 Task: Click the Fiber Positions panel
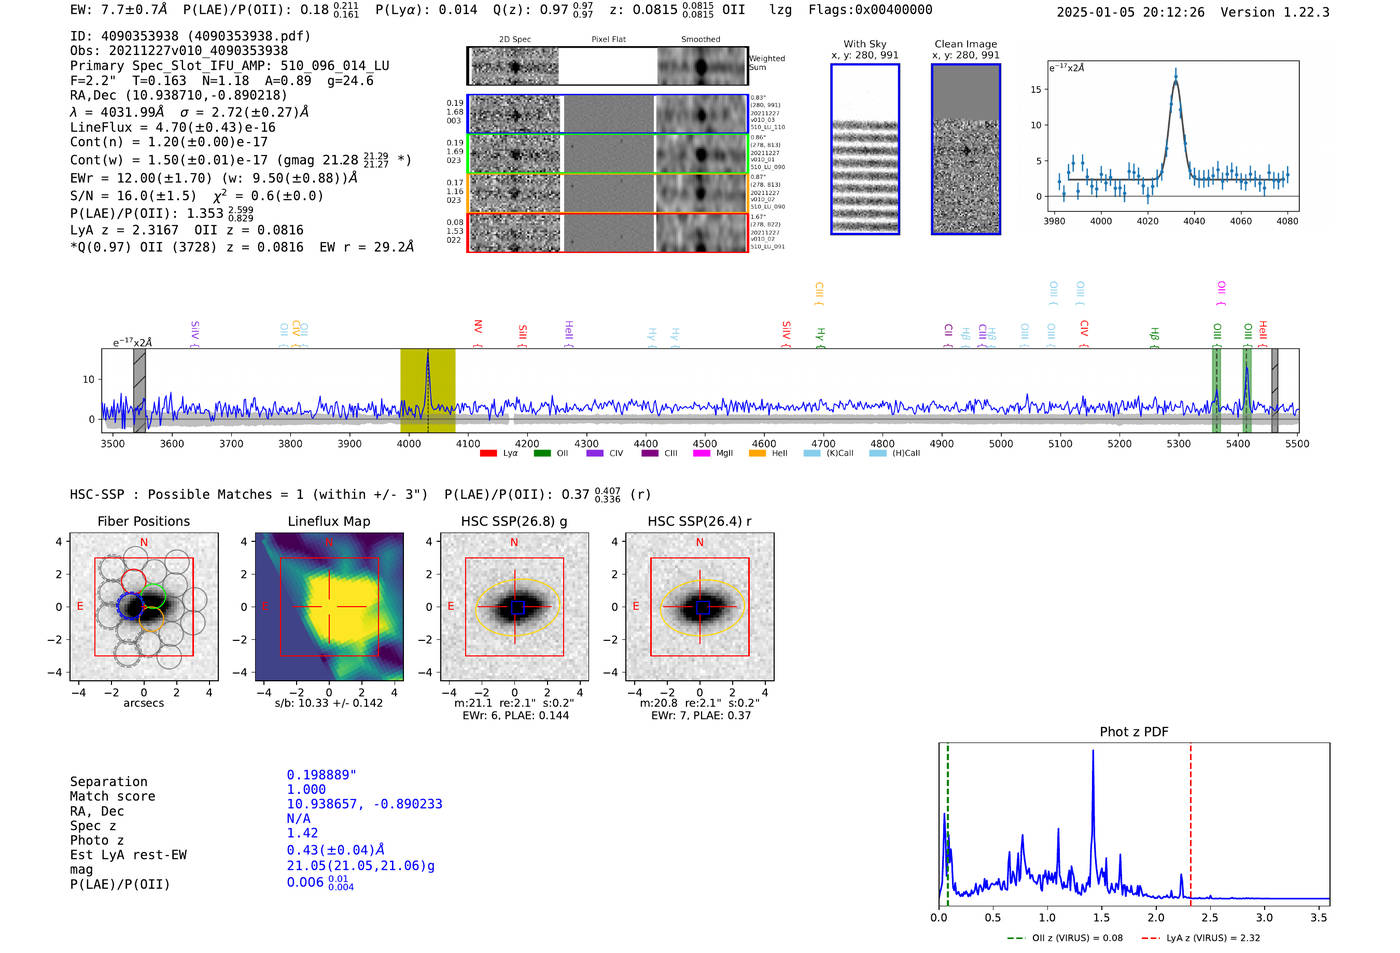pyautogui.click(x=144, y=607)
